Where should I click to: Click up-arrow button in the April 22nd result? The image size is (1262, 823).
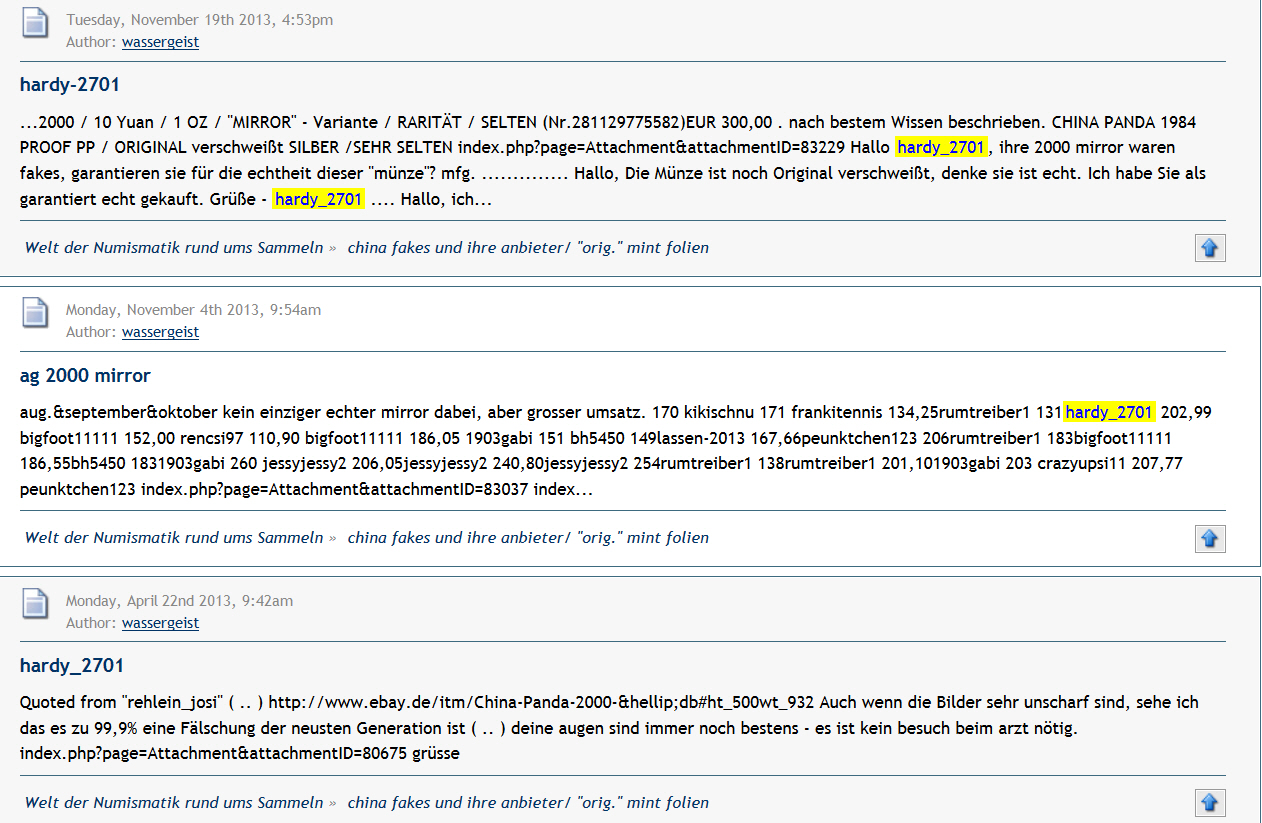(x=1209, y=803)
